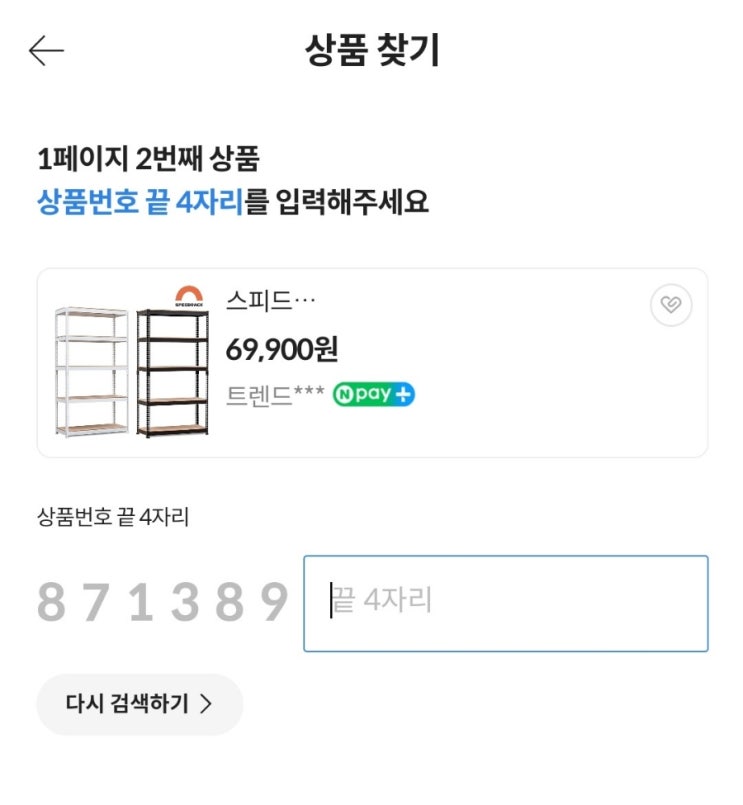
Task: Select the white shelf rack image
Action: click(93, 370)
